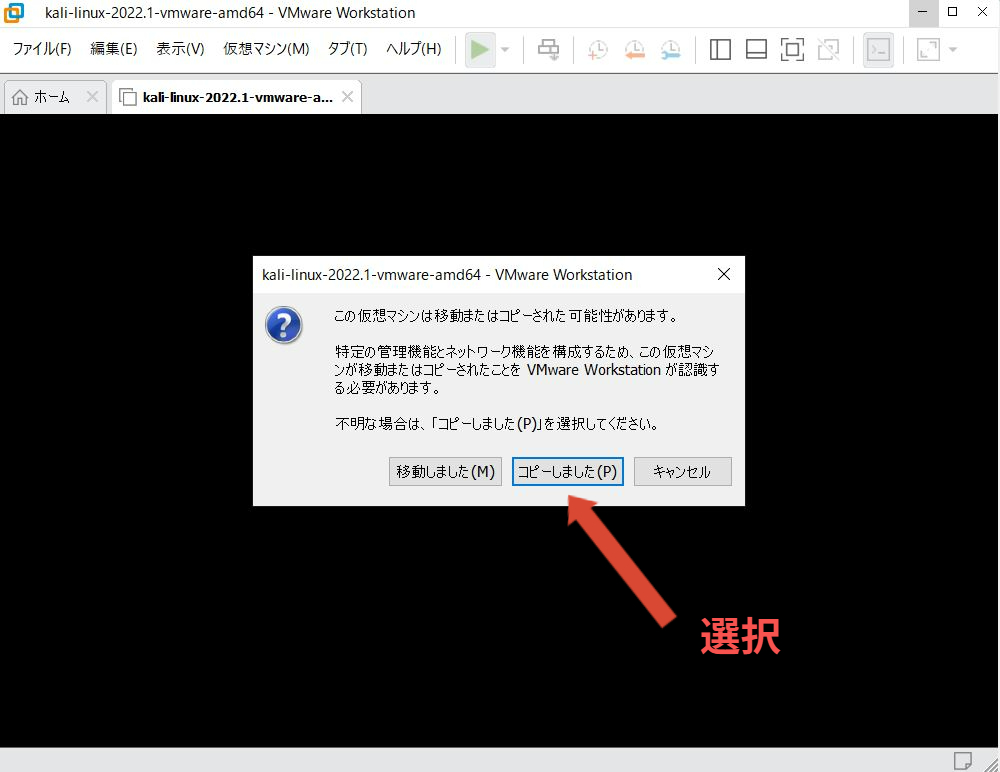This screenshot has width=1000, height=772.
Task: Open the タブ(T) menu
Action: coord(348,48)
